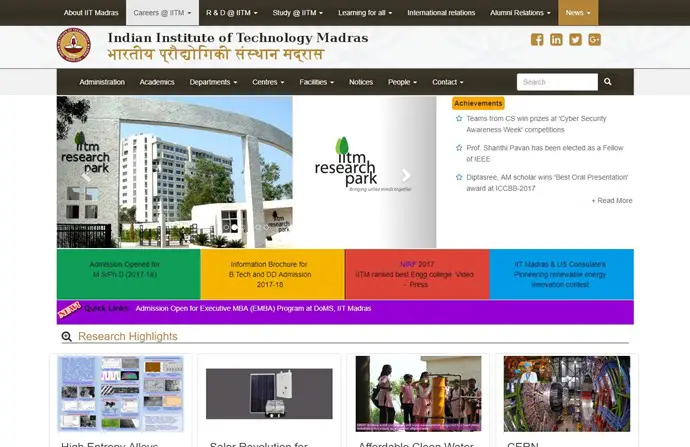Click the Achievements label button
The width and height of the screenshot is (690, 447).
click(478, 103)
